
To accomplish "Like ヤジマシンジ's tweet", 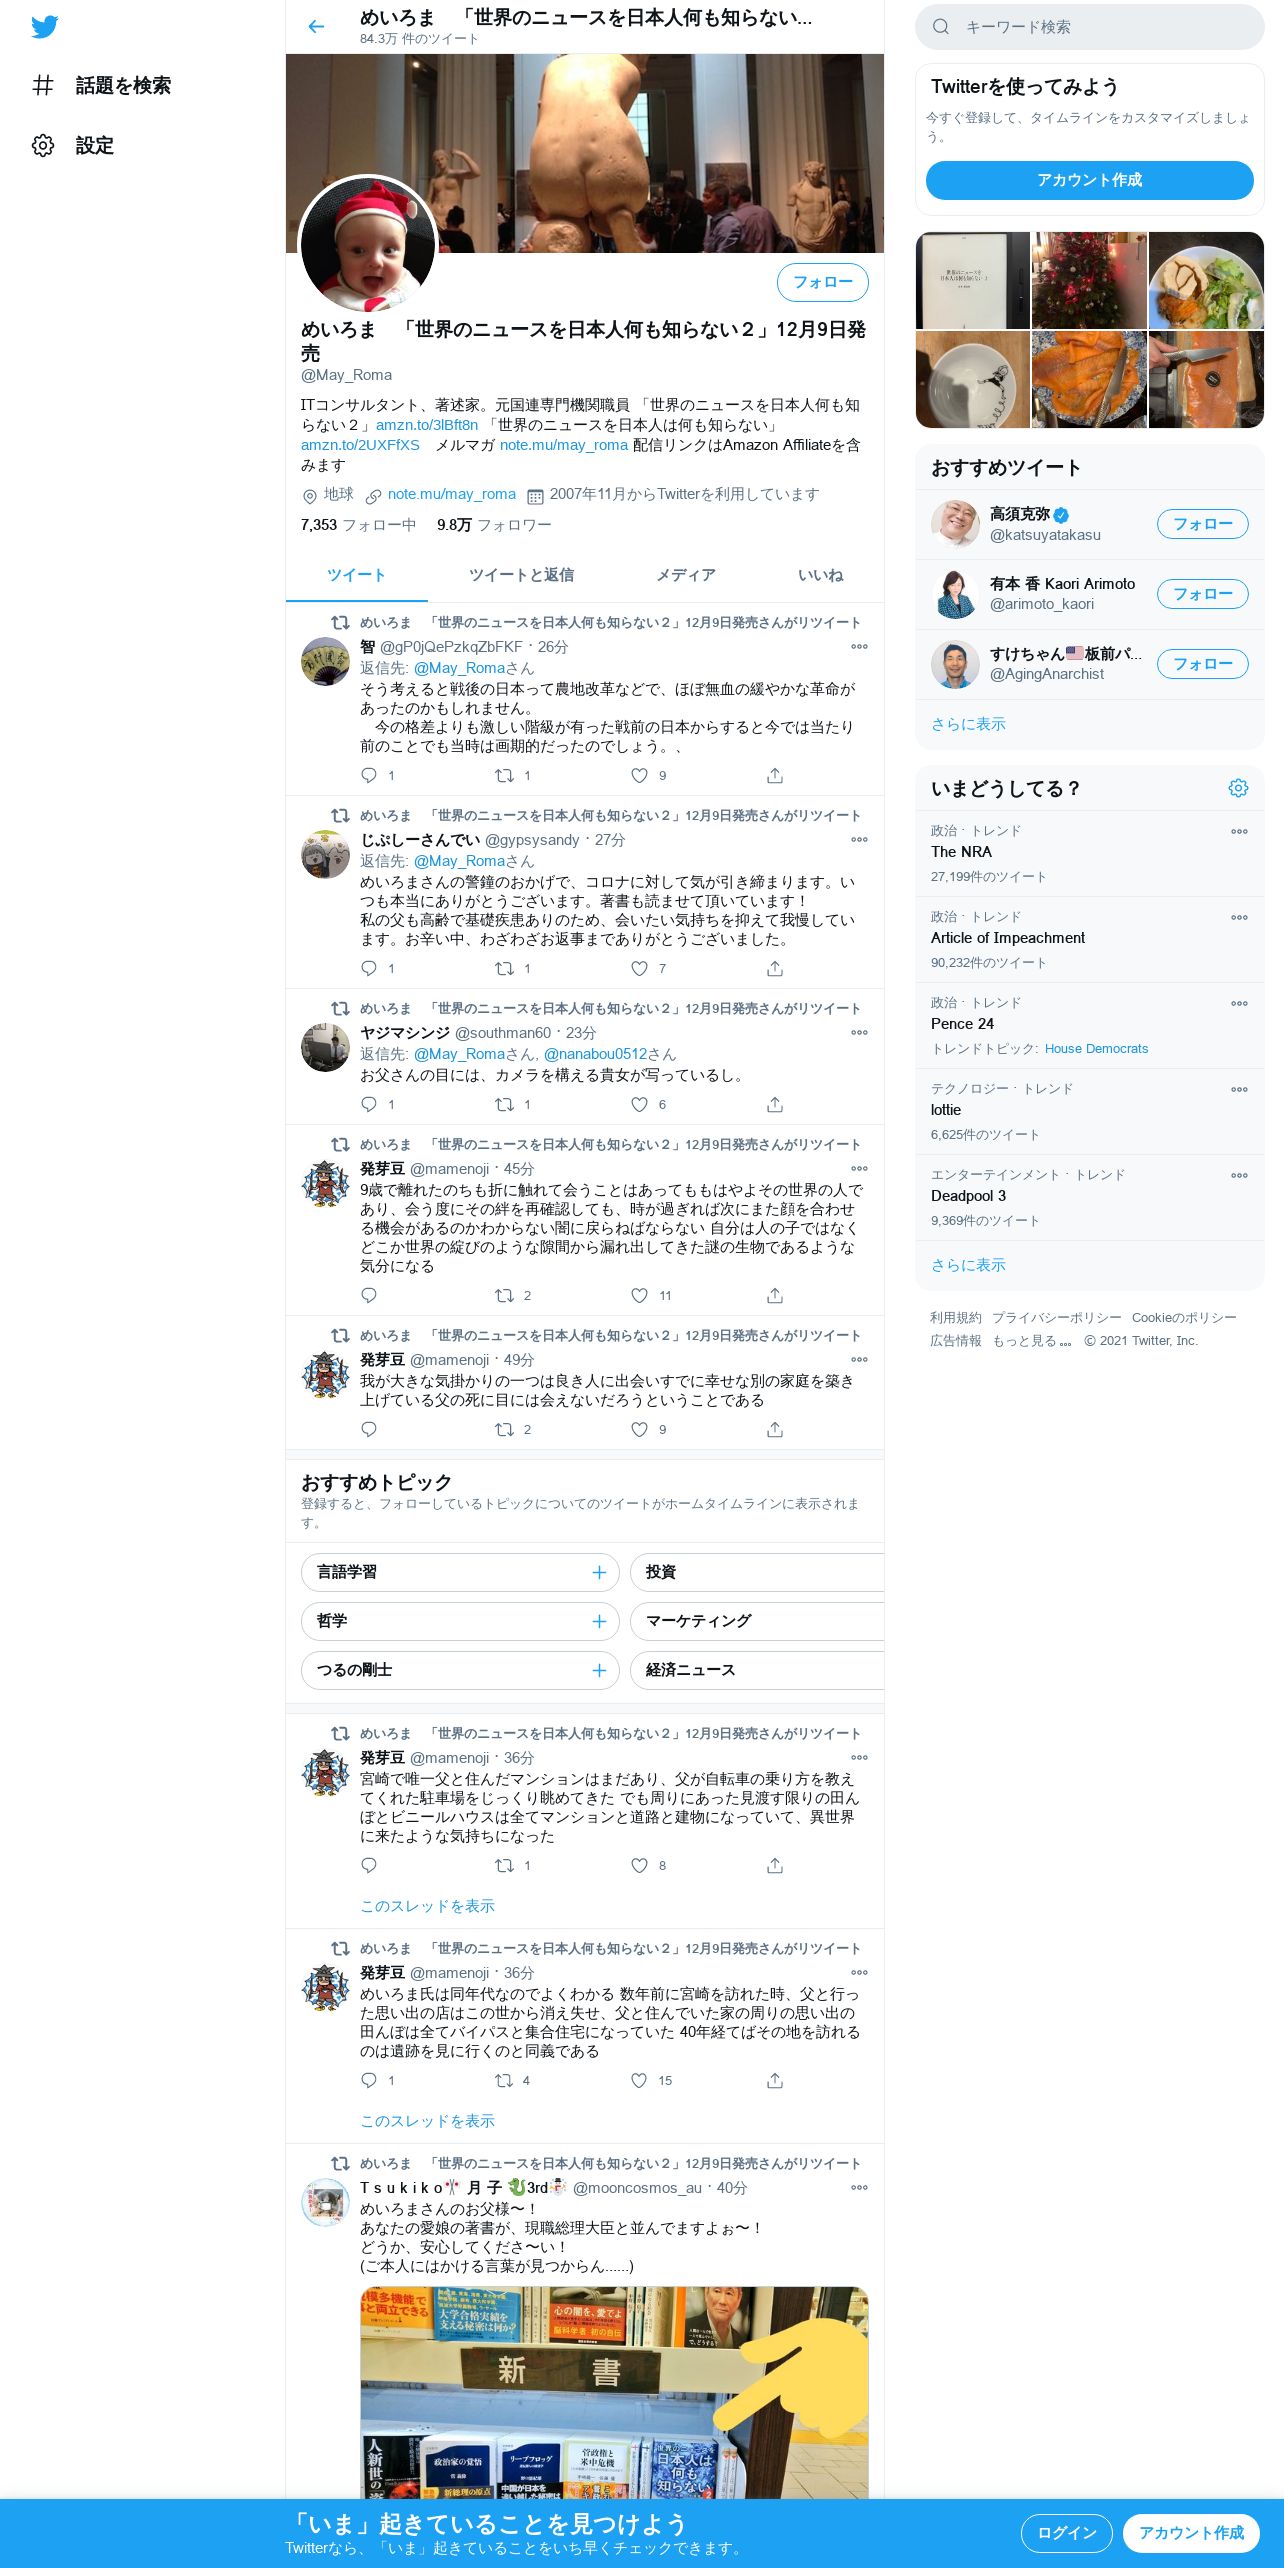I will click(x=639, y=1104).
